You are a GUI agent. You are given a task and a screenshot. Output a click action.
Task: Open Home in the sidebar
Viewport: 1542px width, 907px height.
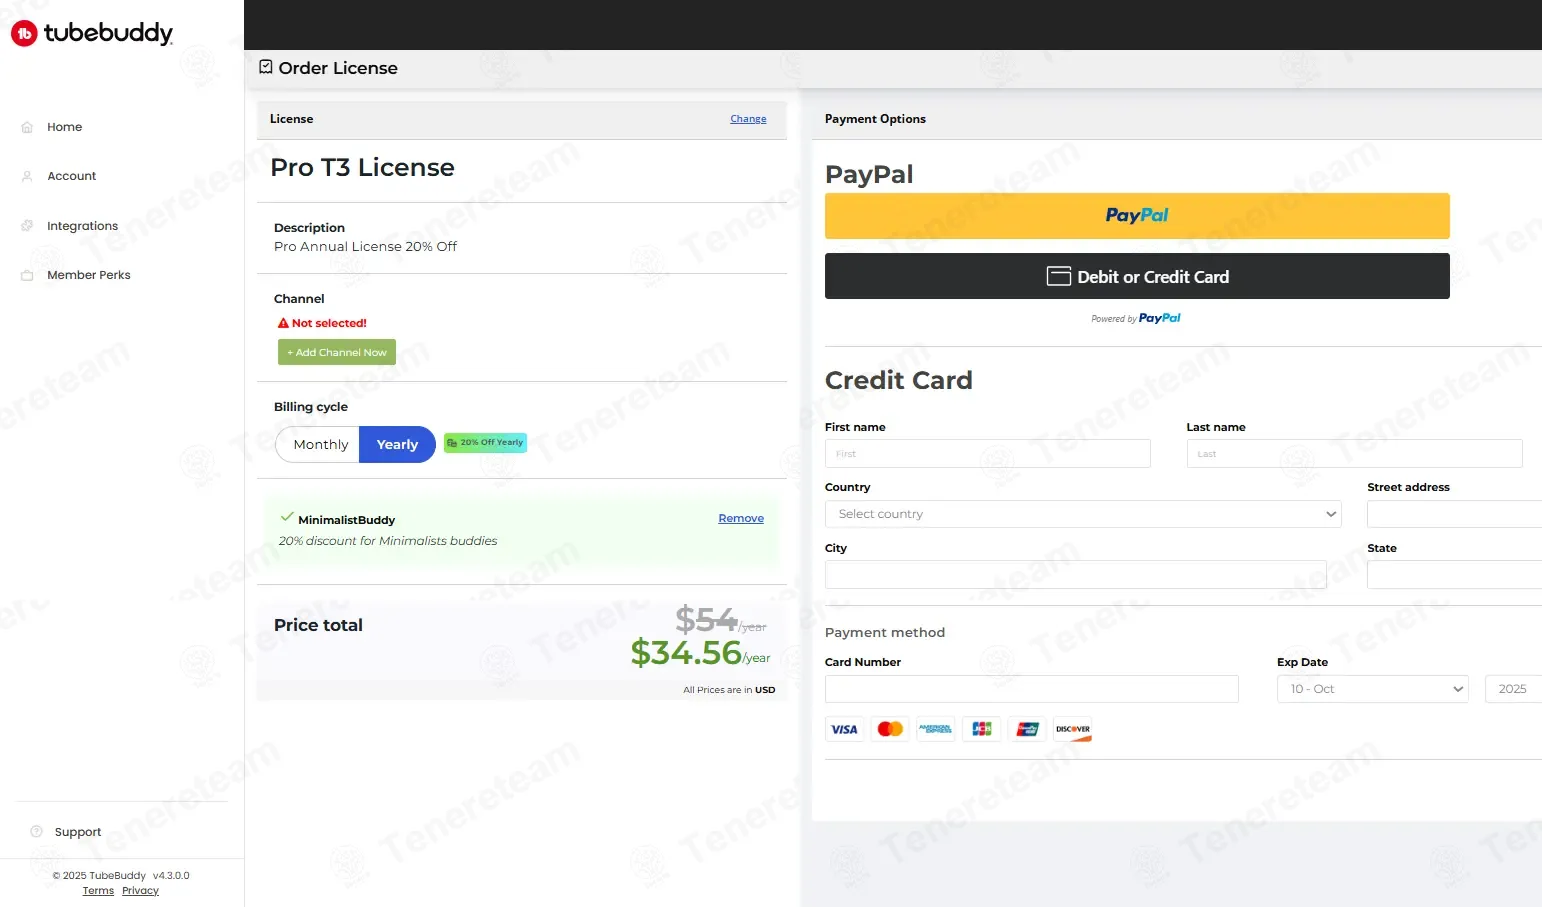pyautogui.click(x=65, y=127)
